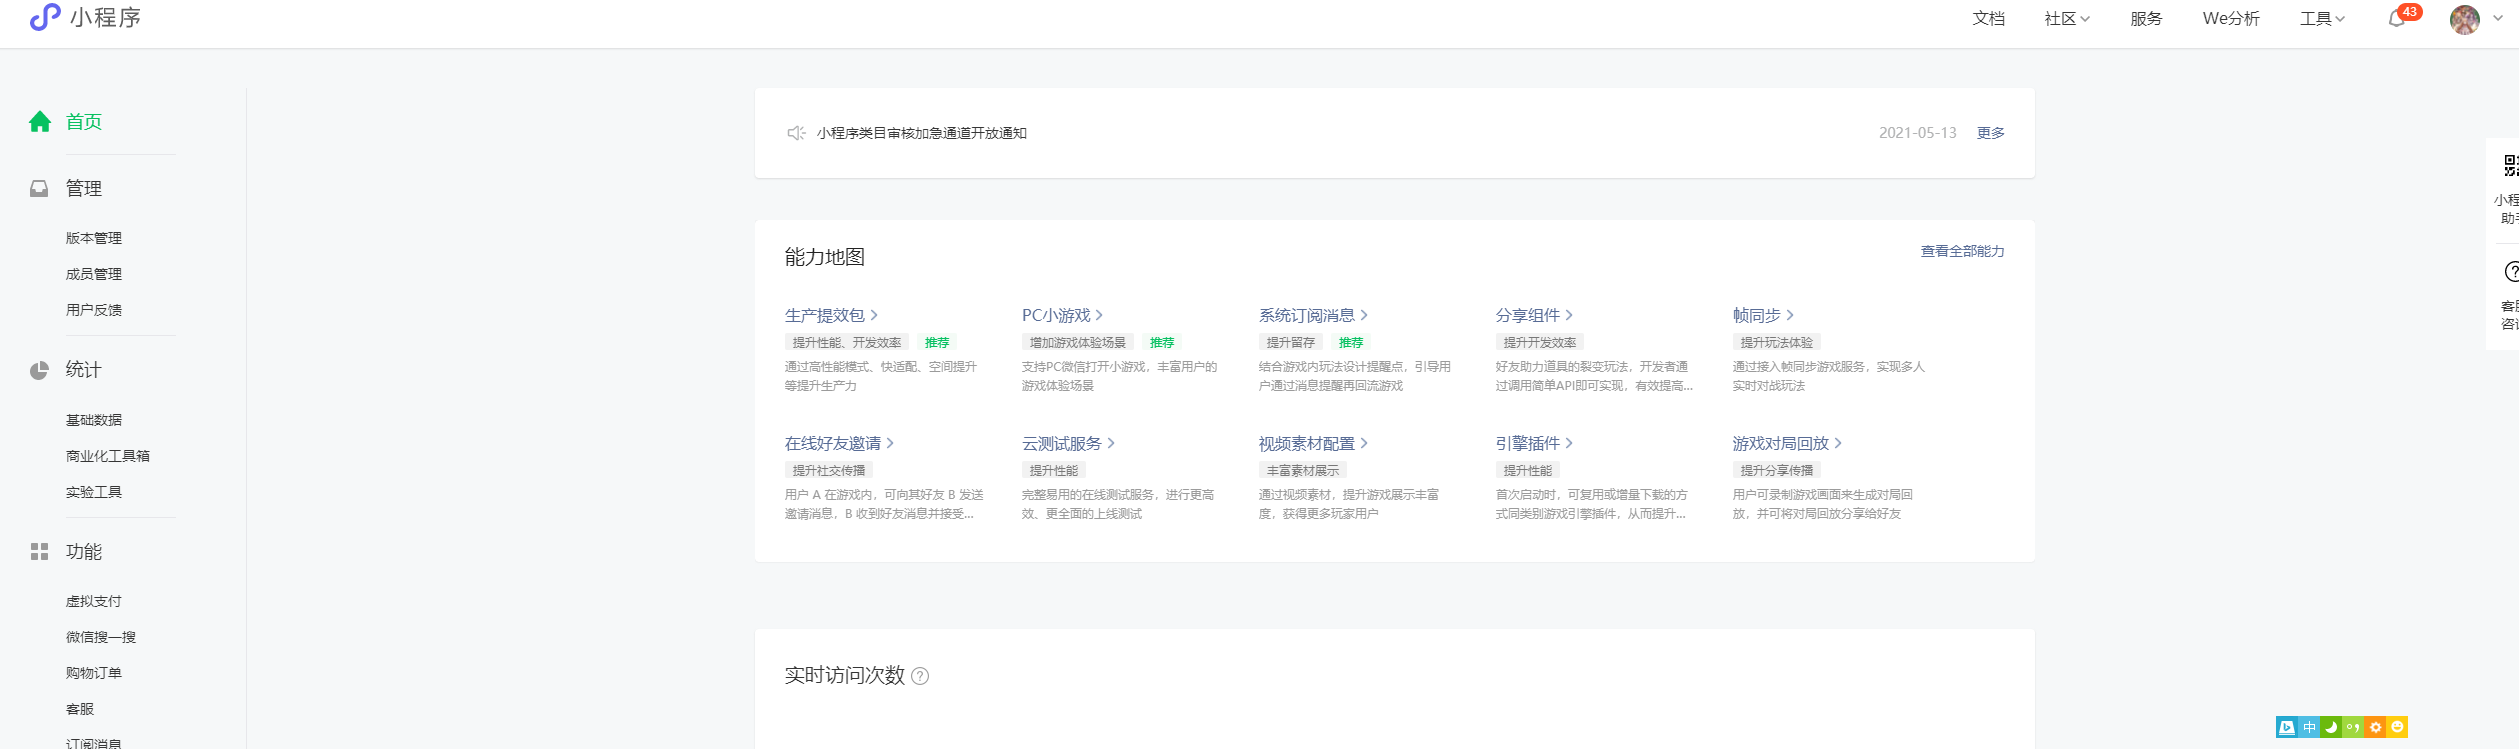2519x749 pixels.
Task: Open 服务 in the top navigation
Action: coord(2146,19)
